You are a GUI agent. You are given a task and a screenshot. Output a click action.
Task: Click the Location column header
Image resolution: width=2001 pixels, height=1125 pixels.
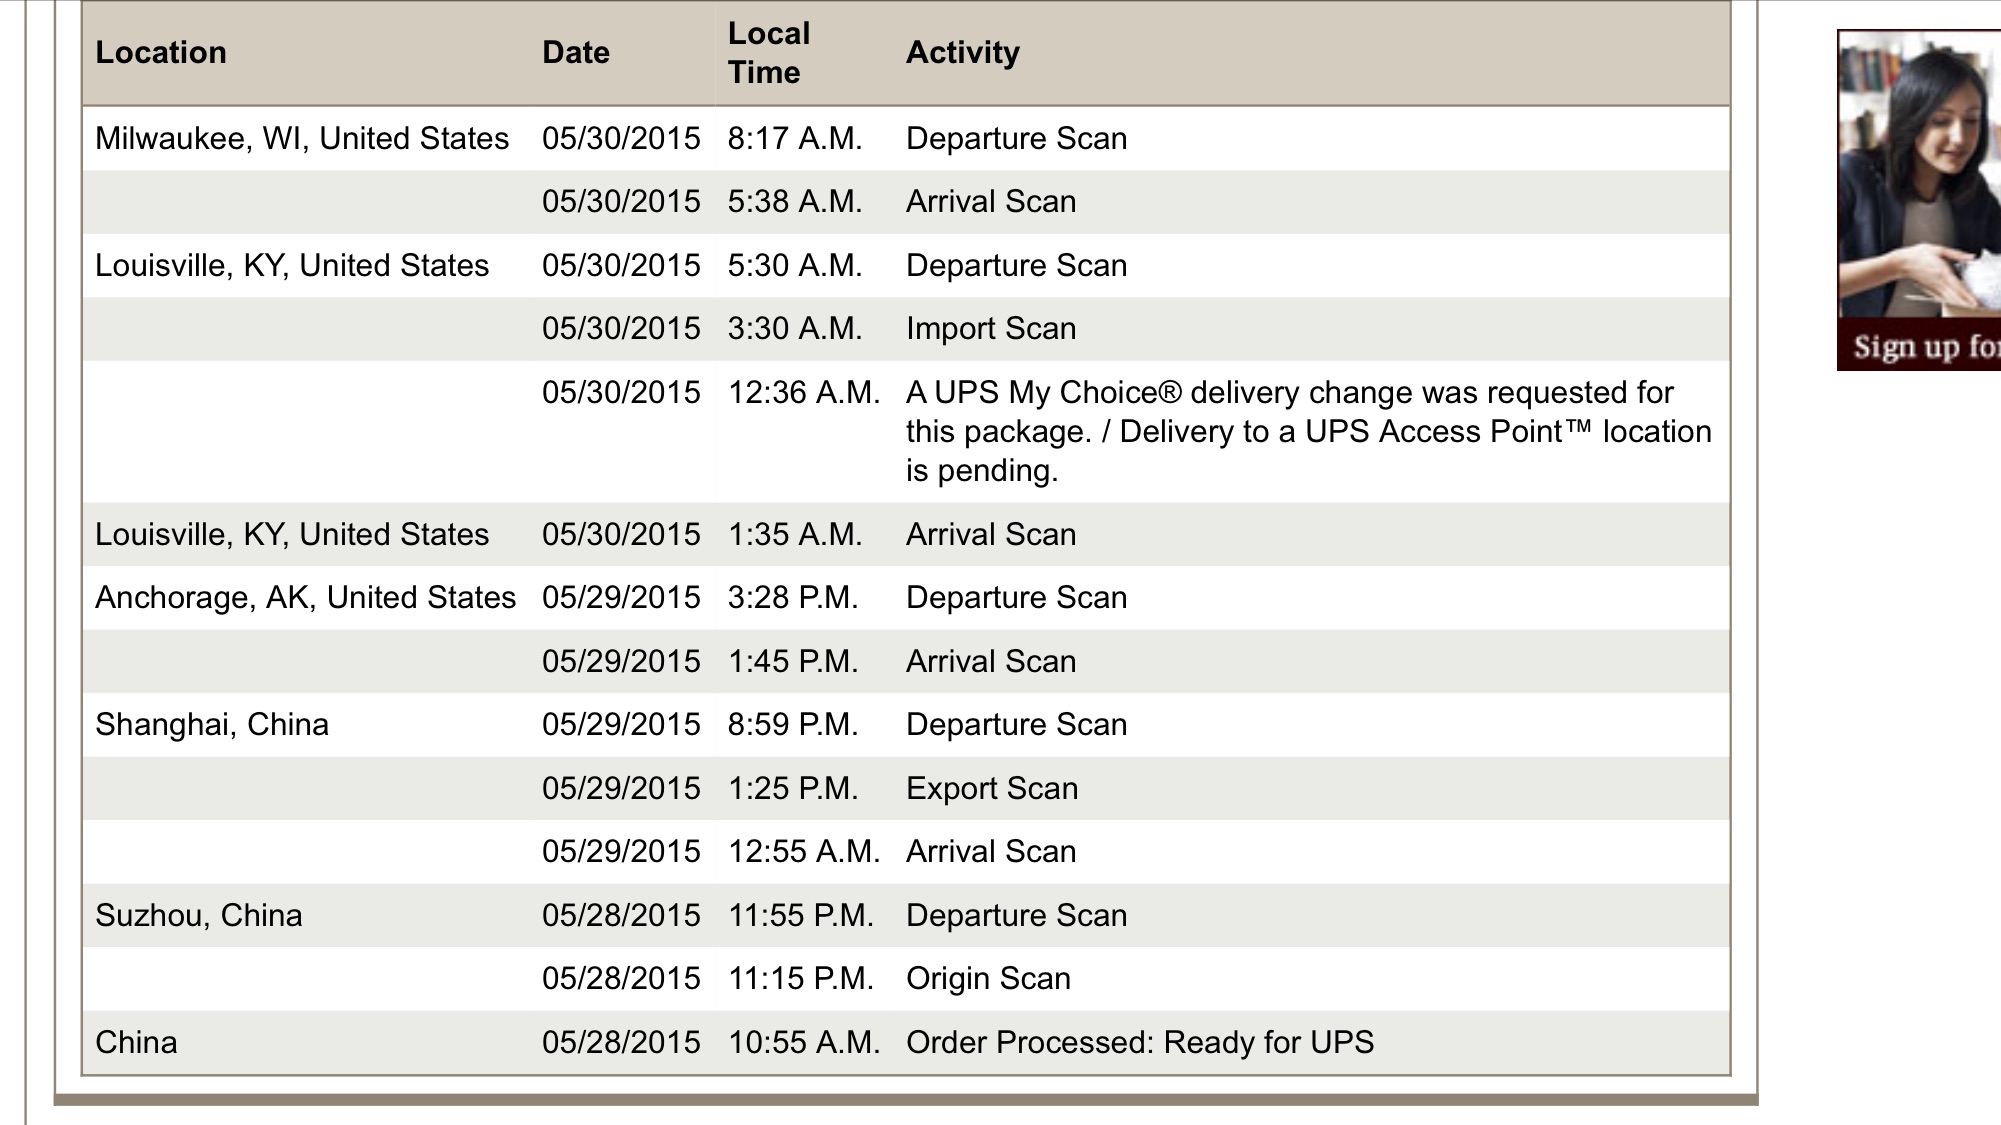(x=161, y=53)
